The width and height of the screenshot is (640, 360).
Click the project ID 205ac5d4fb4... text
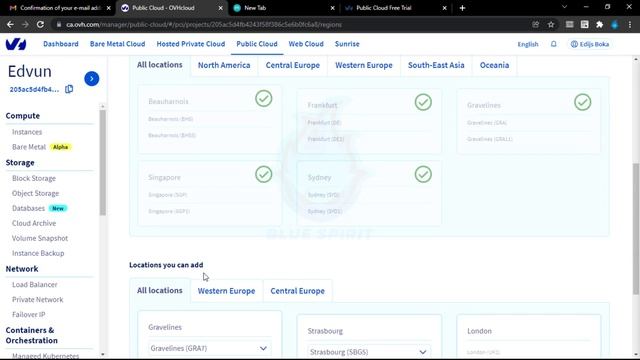34,89
